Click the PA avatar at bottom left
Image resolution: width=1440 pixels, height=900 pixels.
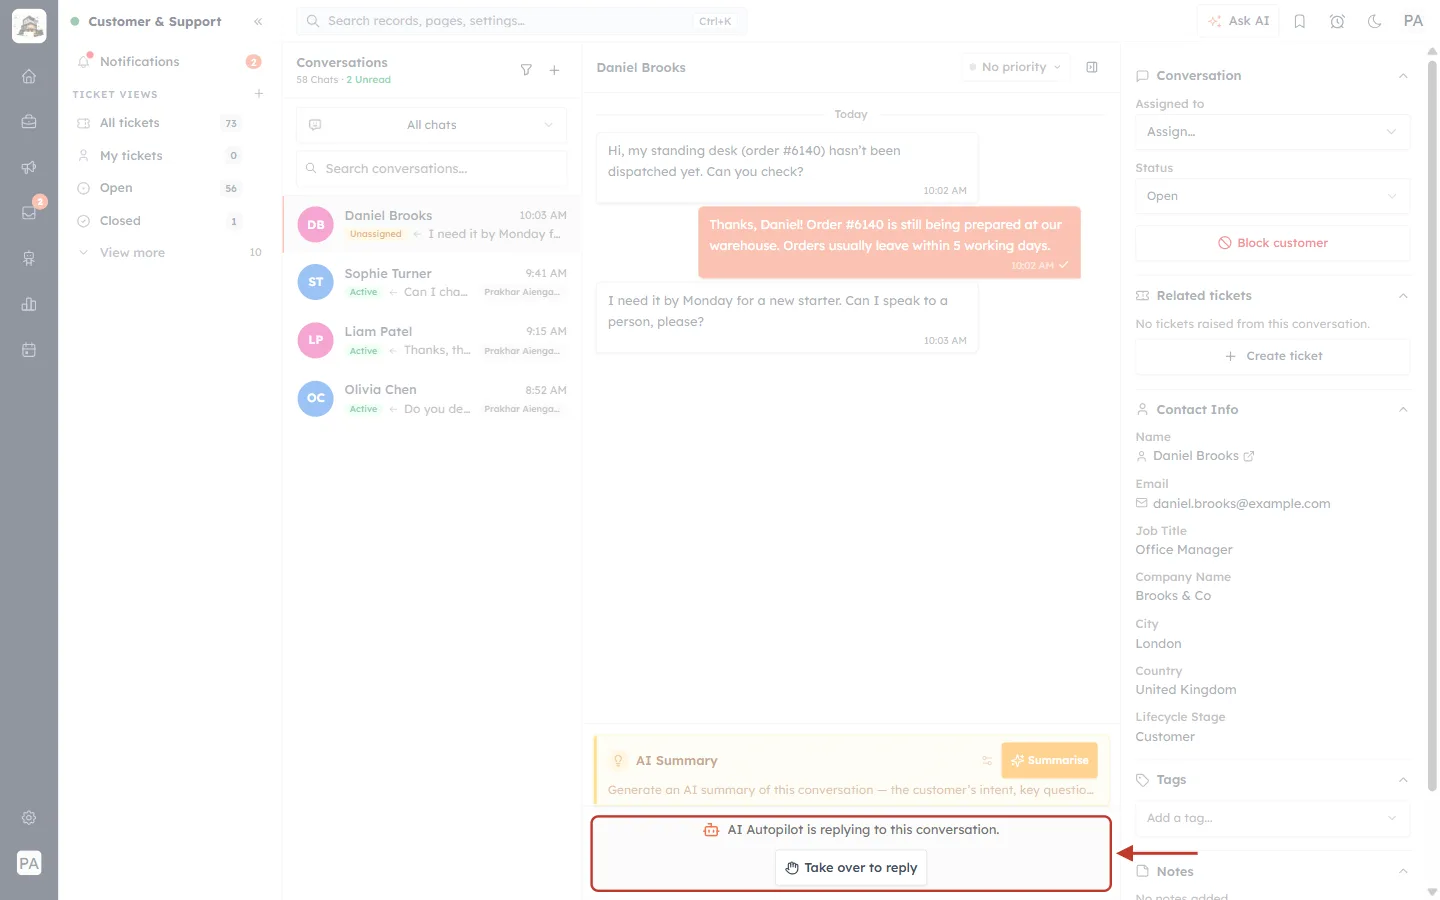pos(29,863)
